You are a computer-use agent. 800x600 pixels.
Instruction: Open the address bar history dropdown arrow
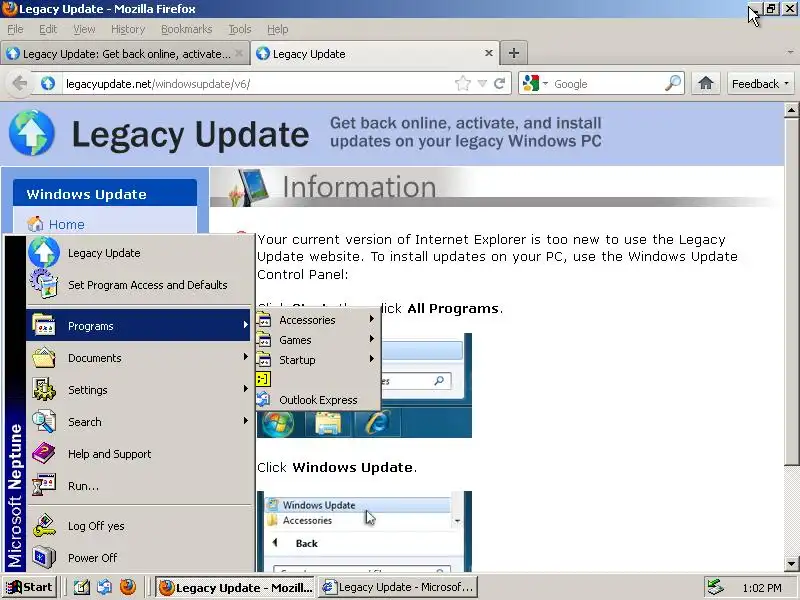point(482,83)
